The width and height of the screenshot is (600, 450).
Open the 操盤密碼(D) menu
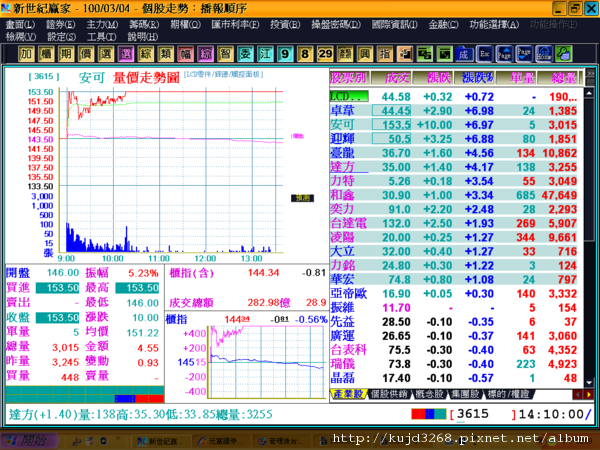(x=336, y=24)
